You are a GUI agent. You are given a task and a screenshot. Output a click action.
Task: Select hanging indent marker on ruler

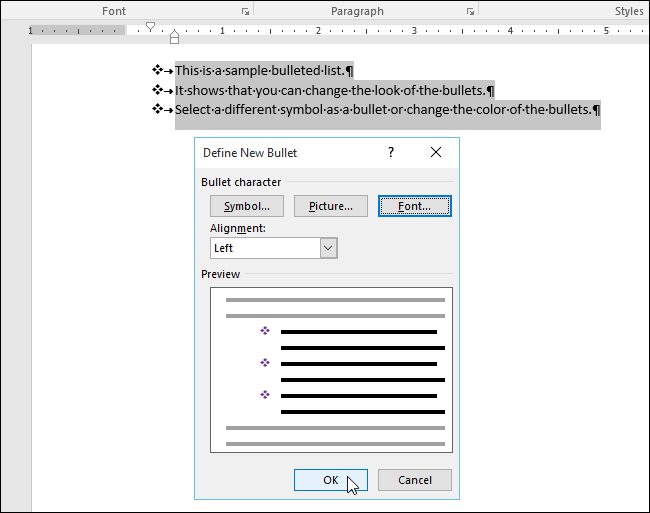click(175, 36)
